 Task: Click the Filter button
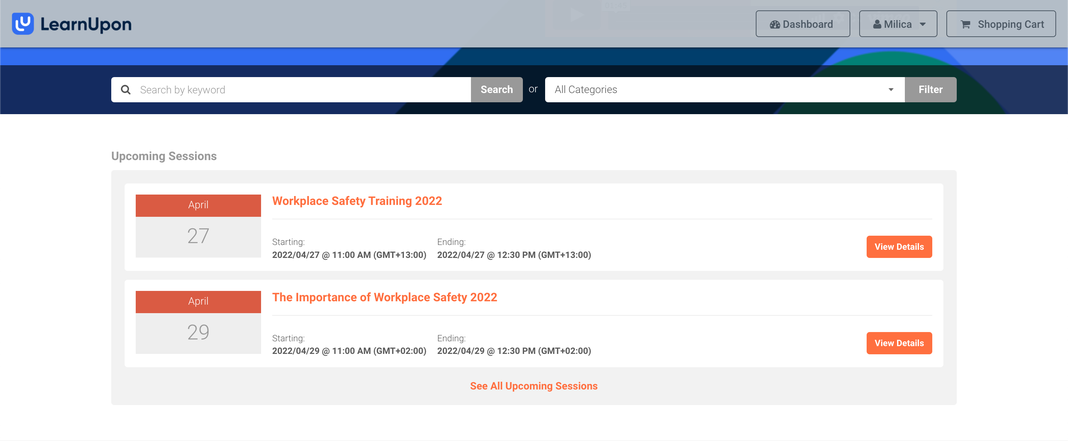click(x=930, y=89)
